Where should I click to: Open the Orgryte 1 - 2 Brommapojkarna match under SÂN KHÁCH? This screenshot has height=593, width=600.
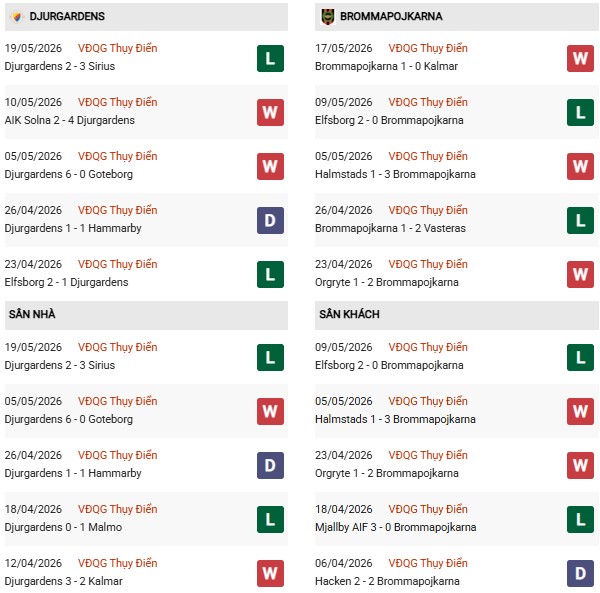[x=386, y=473]
